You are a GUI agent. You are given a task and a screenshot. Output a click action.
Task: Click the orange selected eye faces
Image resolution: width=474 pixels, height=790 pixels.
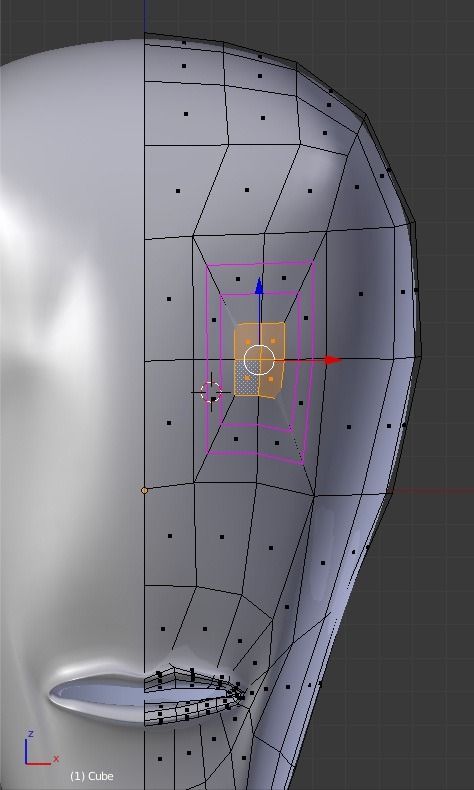259,360
